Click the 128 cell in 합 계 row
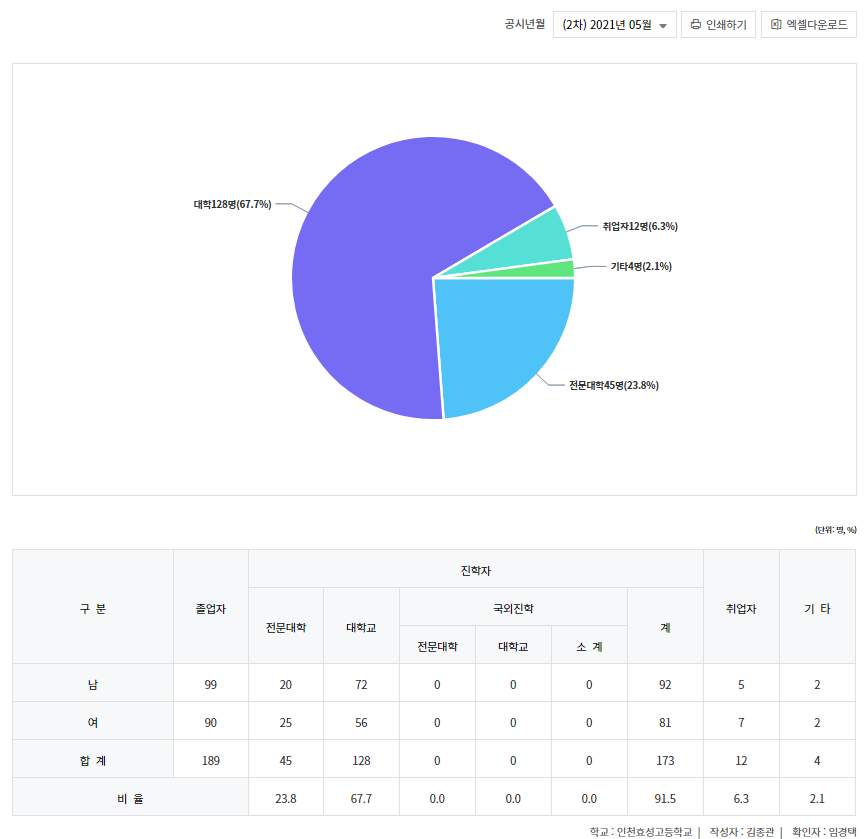864x839 pixels. pos(361,759)
